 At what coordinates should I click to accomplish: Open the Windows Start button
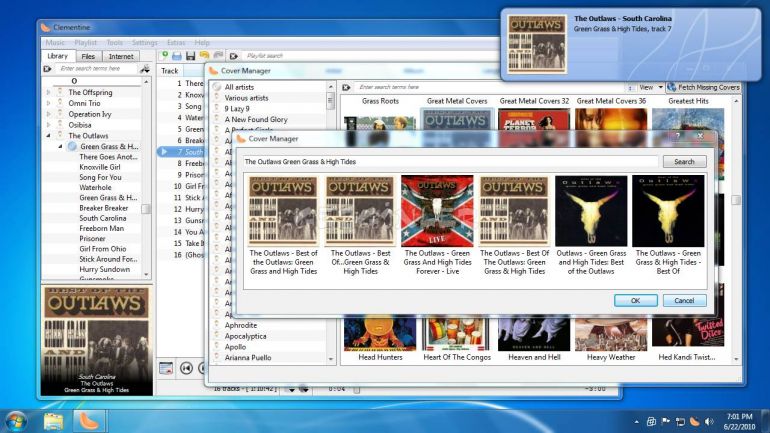tap(16, 421)
